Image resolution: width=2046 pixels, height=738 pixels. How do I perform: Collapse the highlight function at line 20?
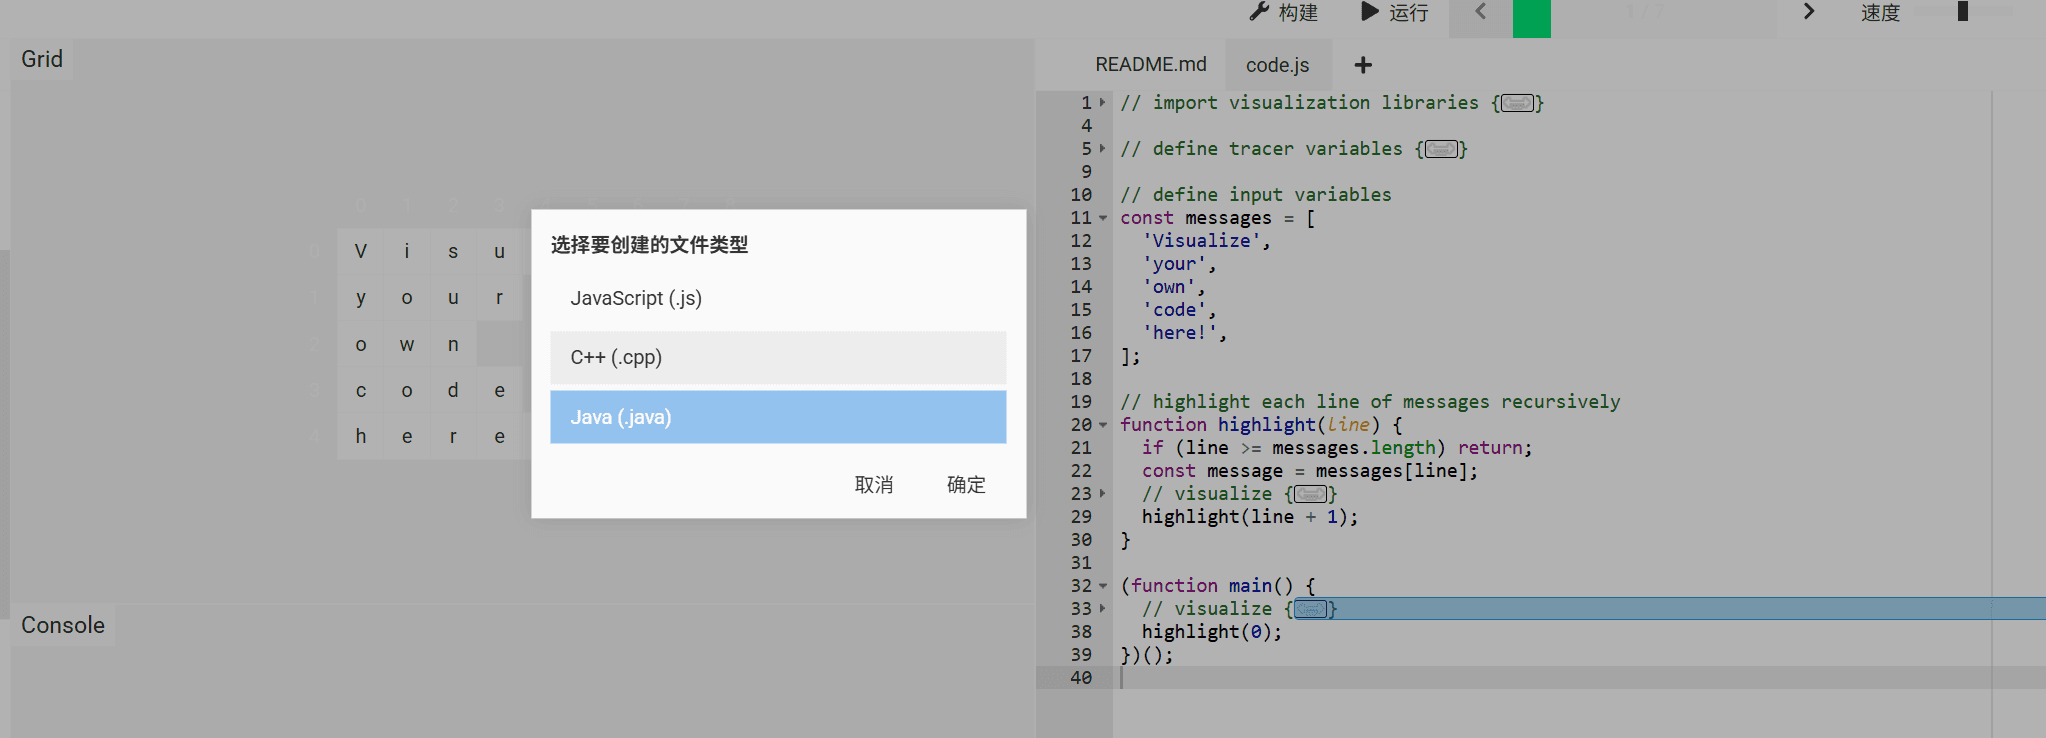(x=1103, y=425)
